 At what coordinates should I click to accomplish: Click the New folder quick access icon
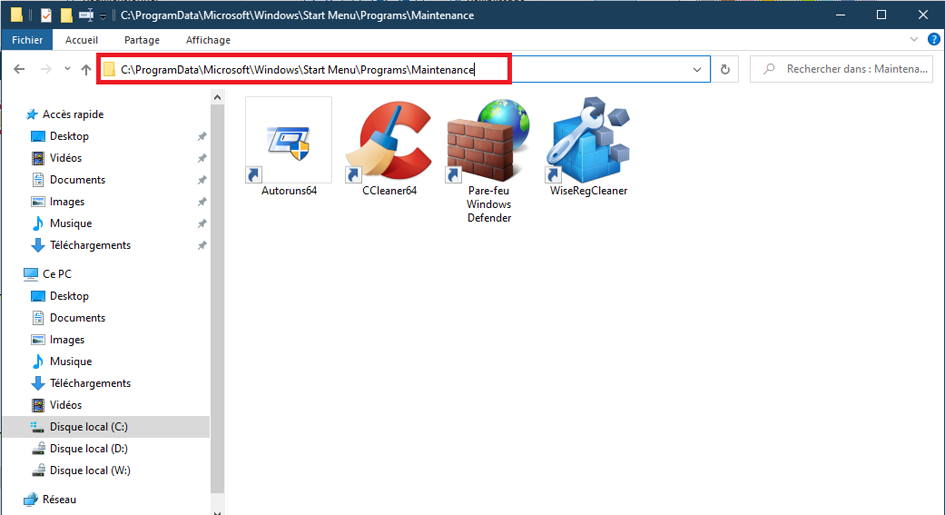(66, 15)
